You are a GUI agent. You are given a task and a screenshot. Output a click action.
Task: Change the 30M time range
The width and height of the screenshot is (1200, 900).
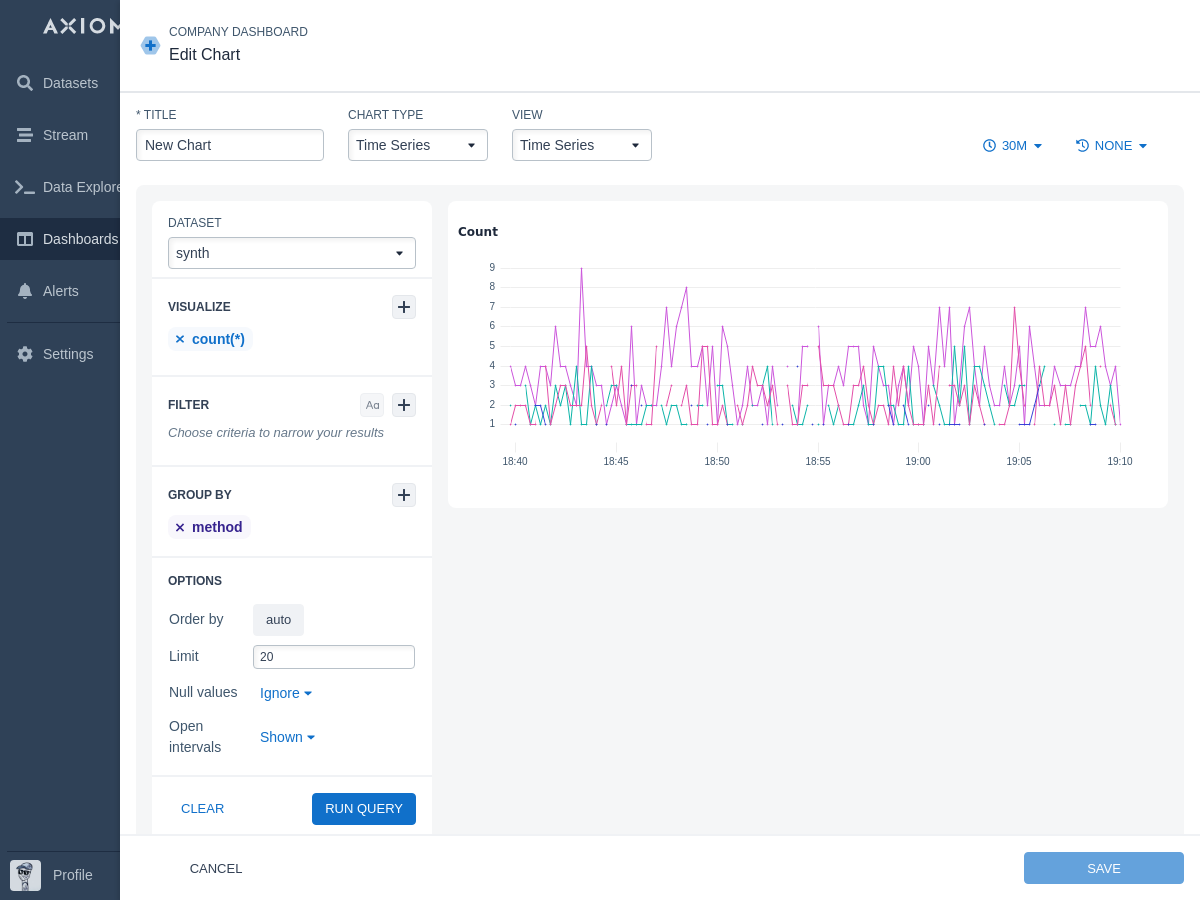pyautogui.click(x=1013, y=146)
